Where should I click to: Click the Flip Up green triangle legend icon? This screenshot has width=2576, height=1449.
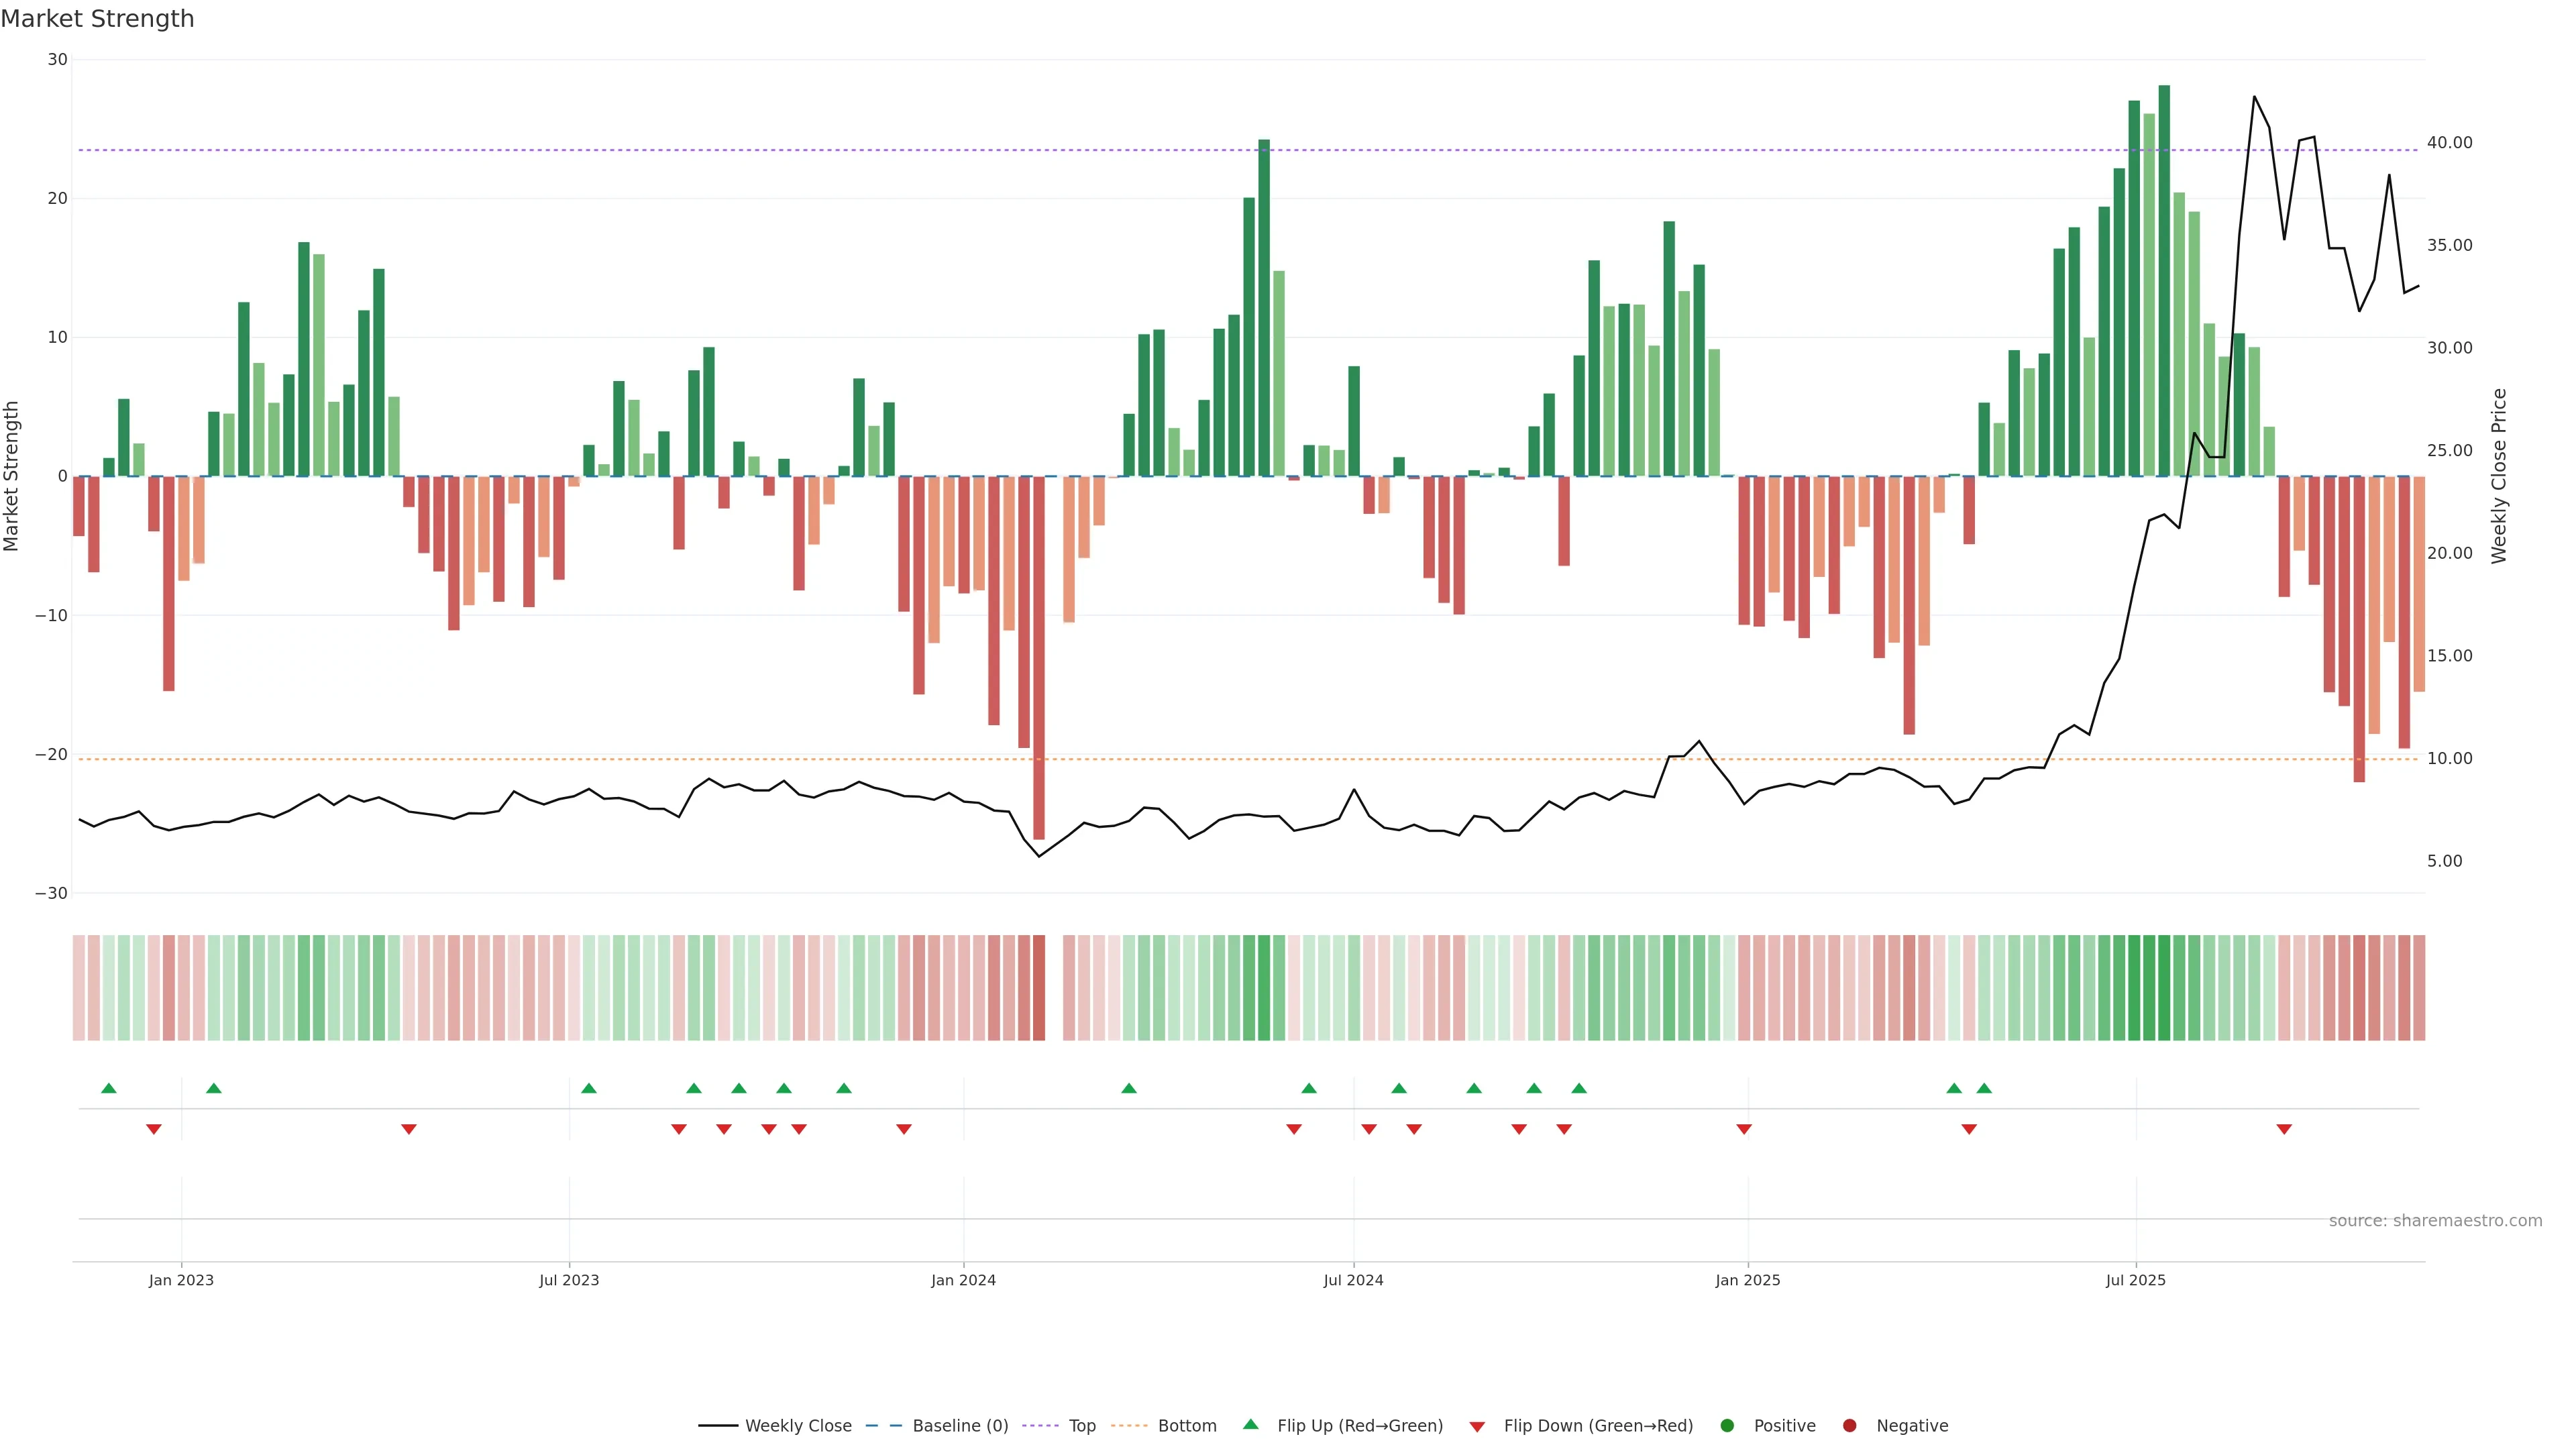1250,1424
